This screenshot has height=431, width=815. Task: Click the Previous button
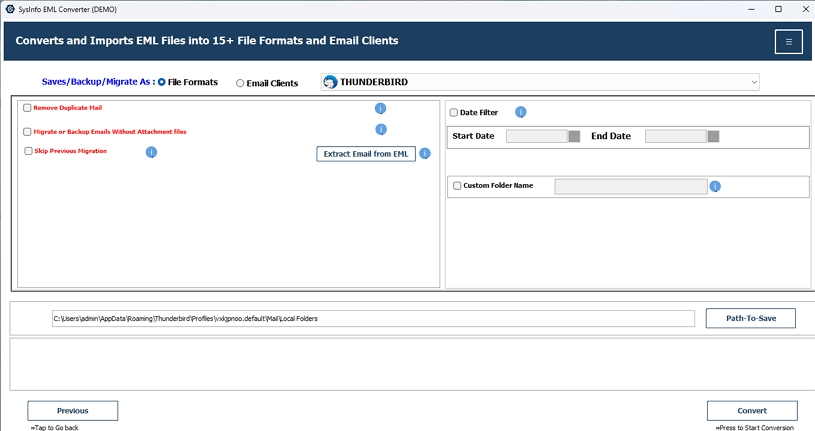[x=73, y=411]
